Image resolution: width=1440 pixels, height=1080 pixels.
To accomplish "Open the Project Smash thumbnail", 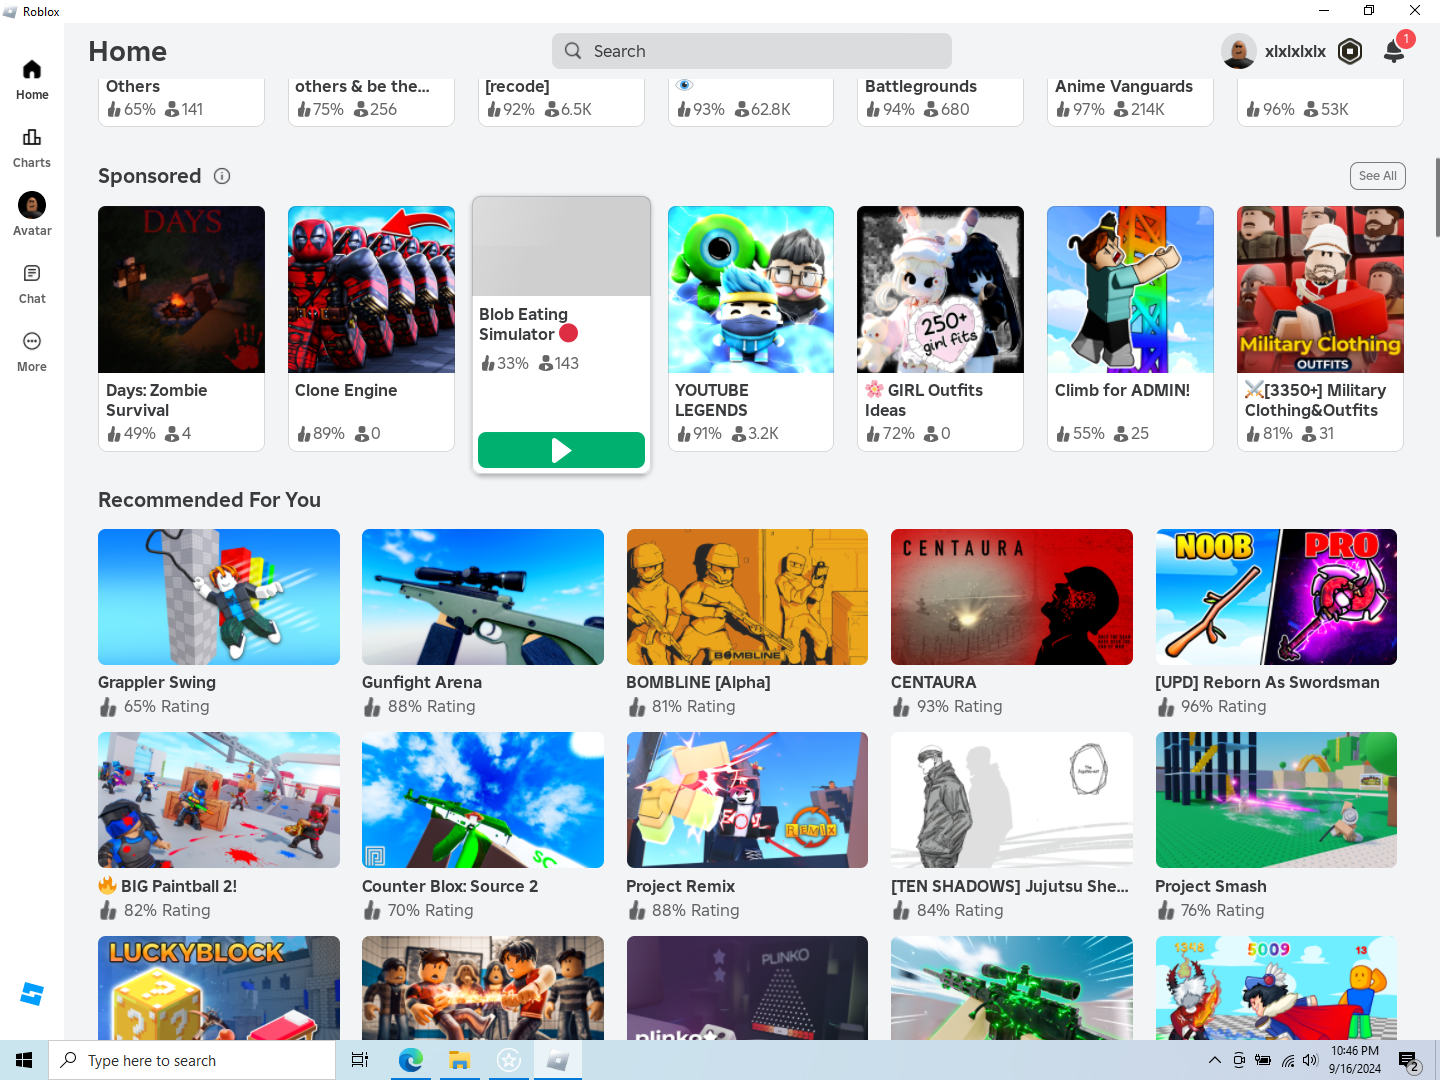I will [1276, 800].
